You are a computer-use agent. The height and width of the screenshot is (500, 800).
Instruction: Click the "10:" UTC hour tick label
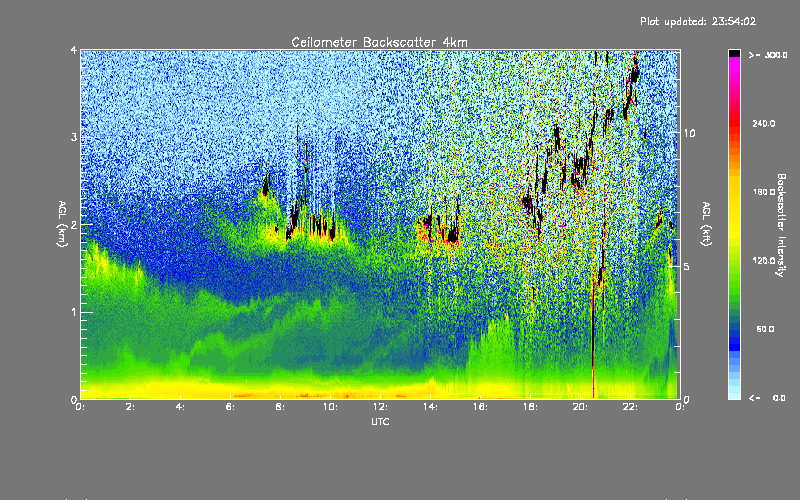pos(330,407)
